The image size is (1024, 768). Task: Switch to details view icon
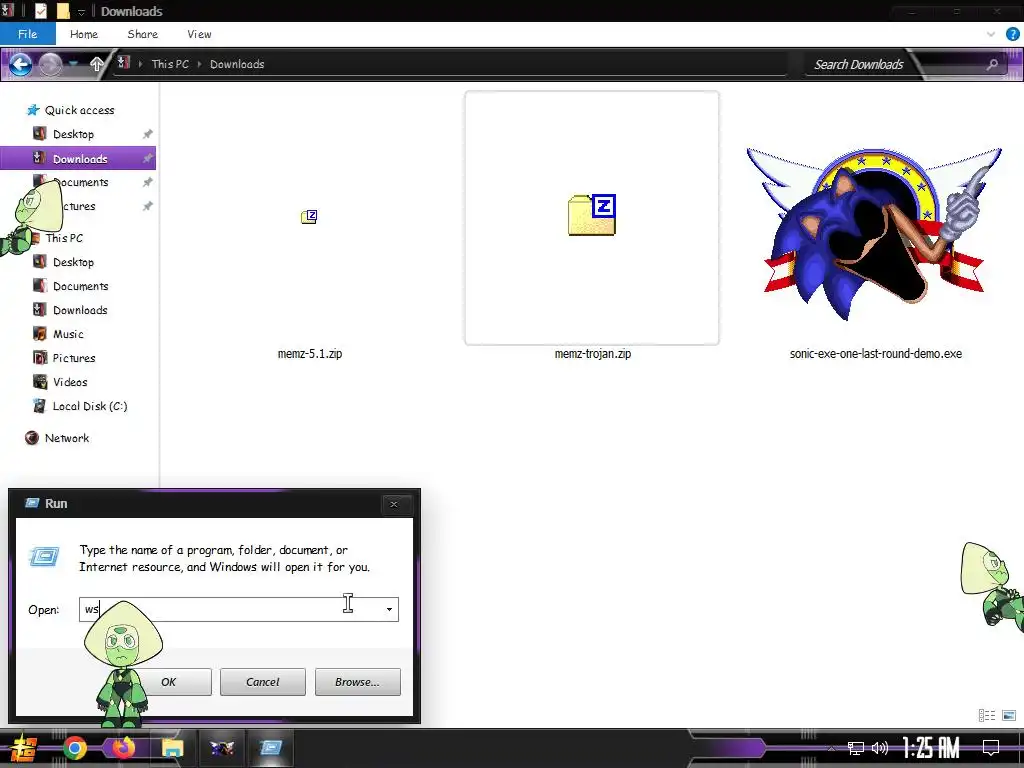987,716
